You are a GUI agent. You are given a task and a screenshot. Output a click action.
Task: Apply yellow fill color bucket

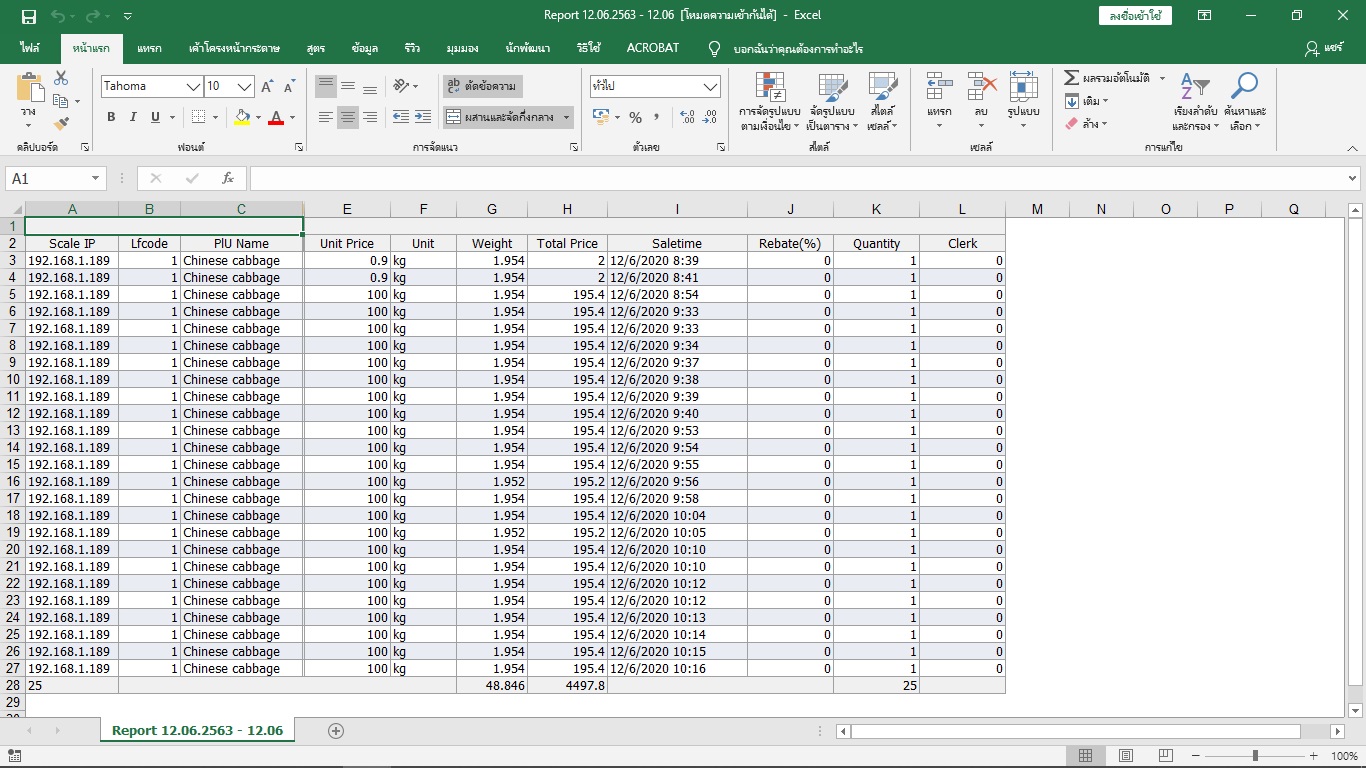tap(242, 117)
